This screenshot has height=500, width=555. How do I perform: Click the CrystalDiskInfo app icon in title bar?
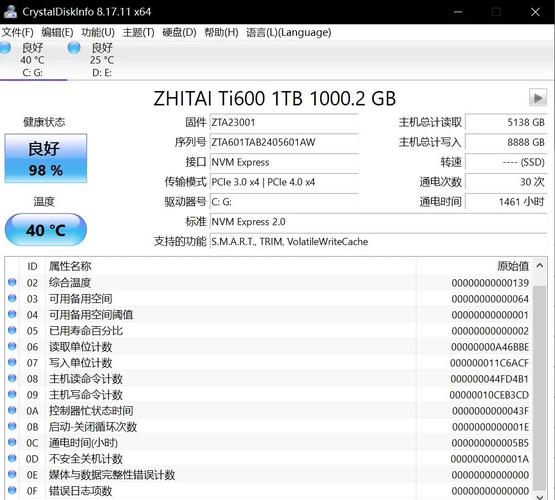pos(10,12)
